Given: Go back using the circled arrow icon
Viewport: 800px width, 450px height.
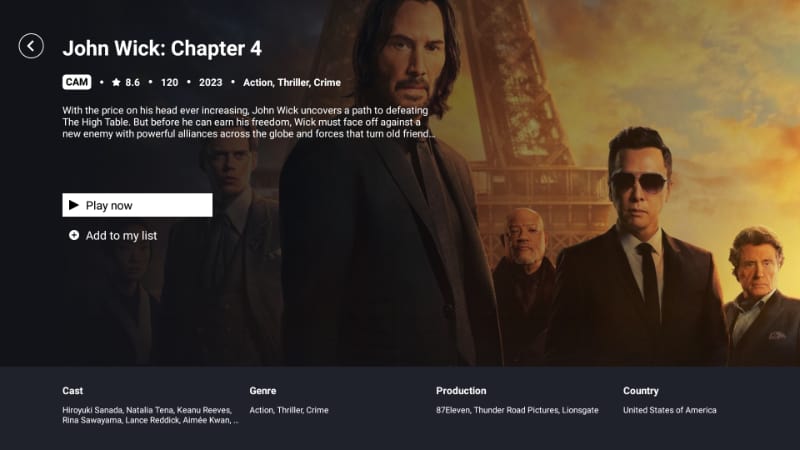Looking at the screenshot, I should click(31, 46).
